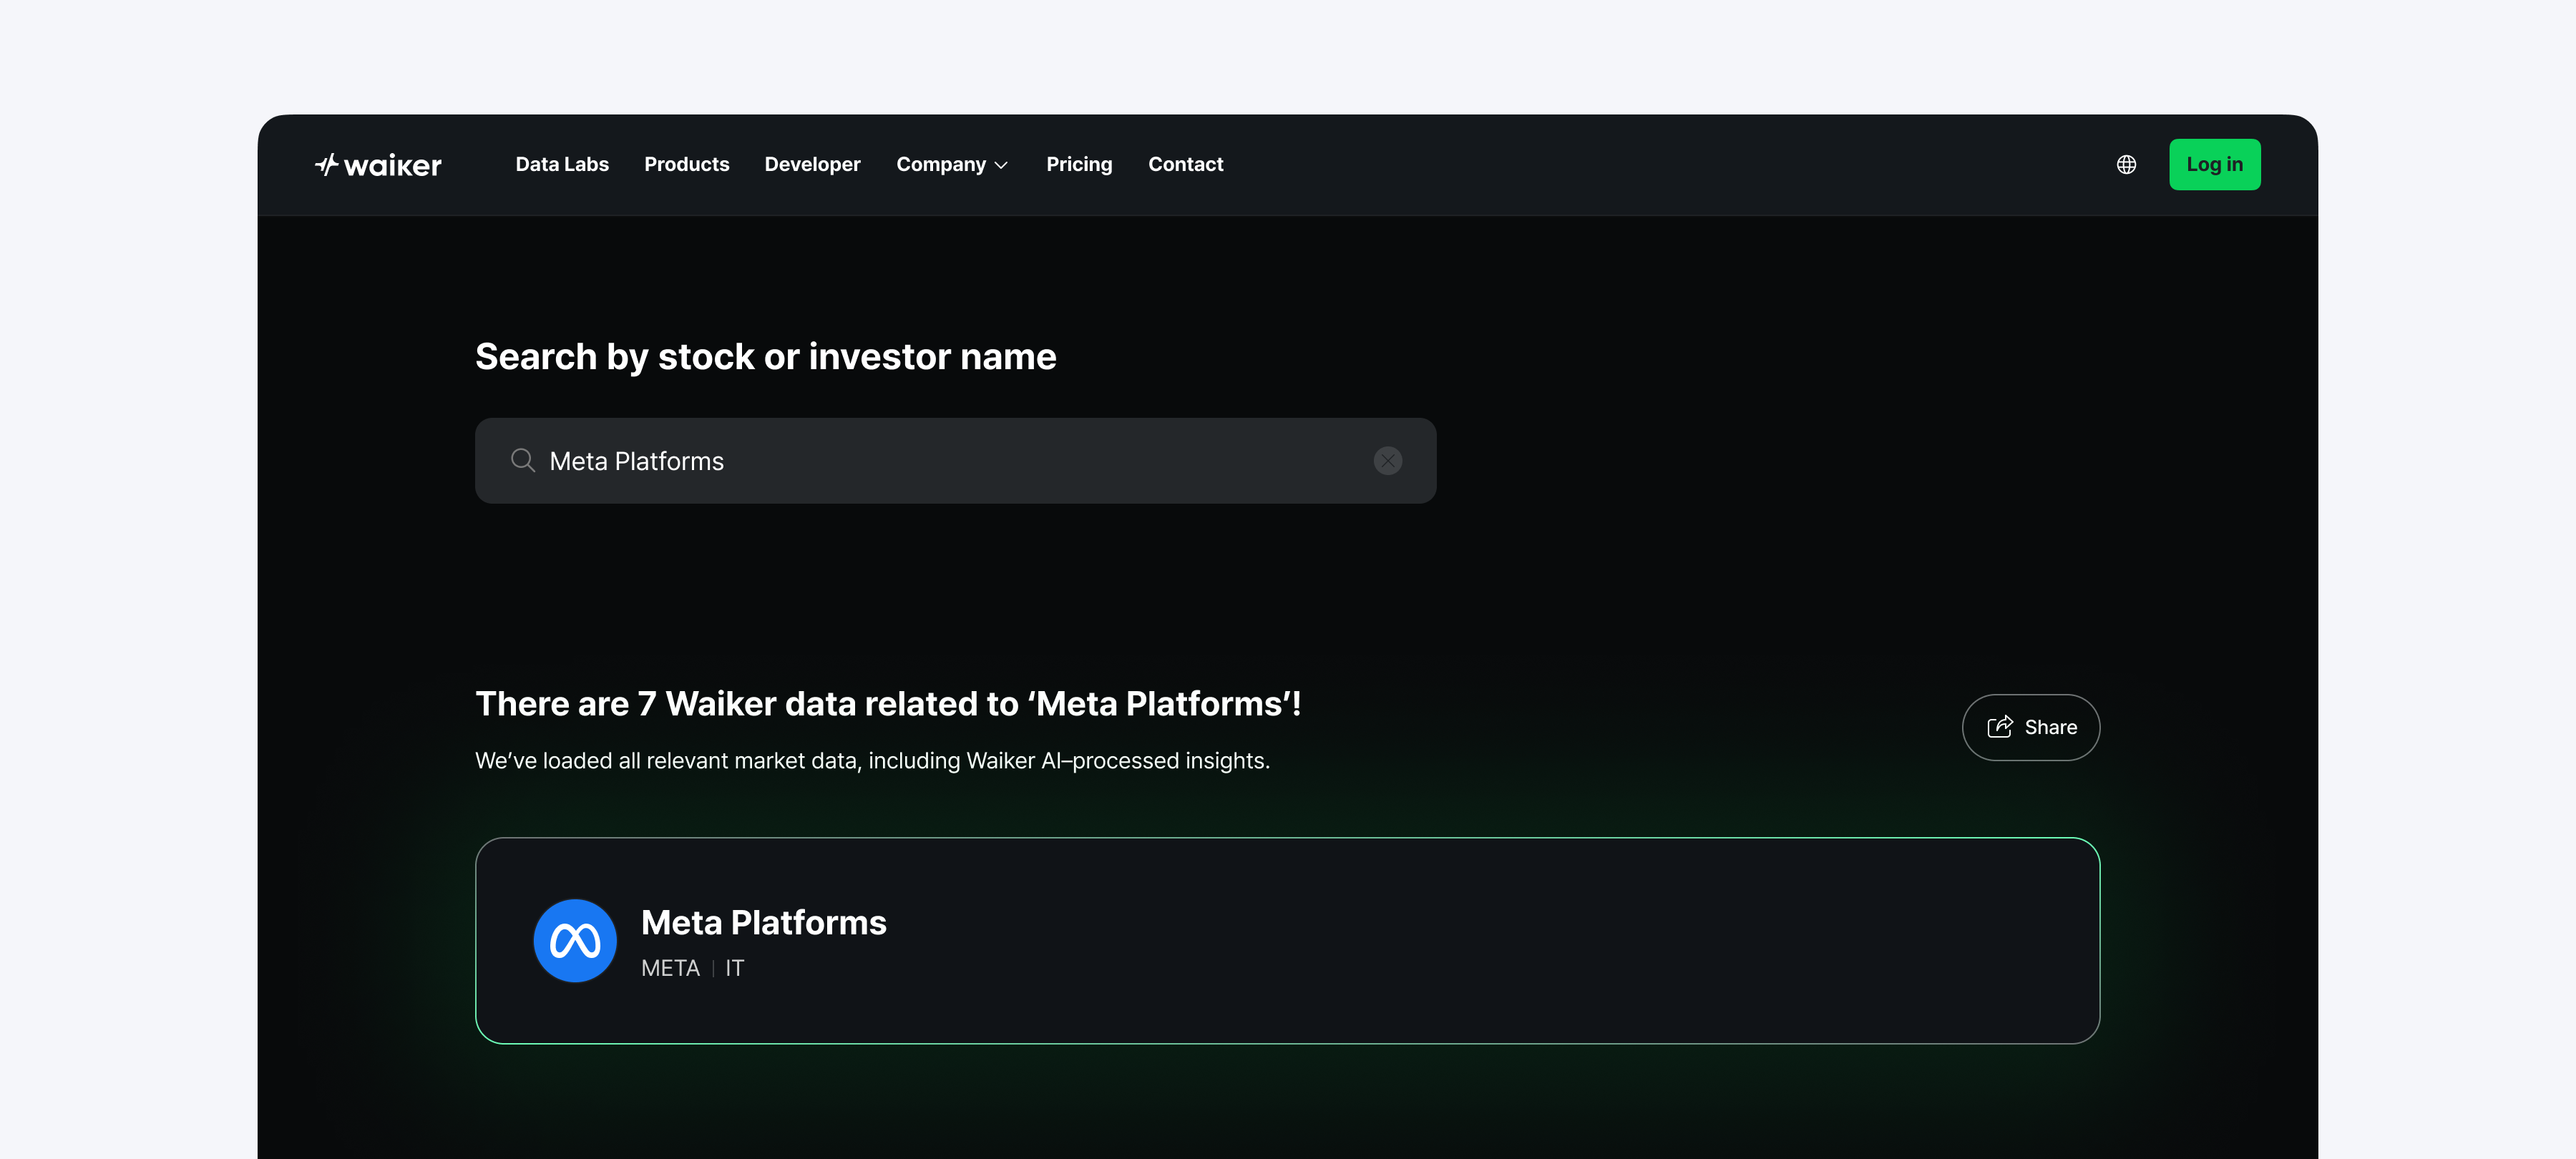
Task: Click the Waiker logo
Action: (378, 165)
